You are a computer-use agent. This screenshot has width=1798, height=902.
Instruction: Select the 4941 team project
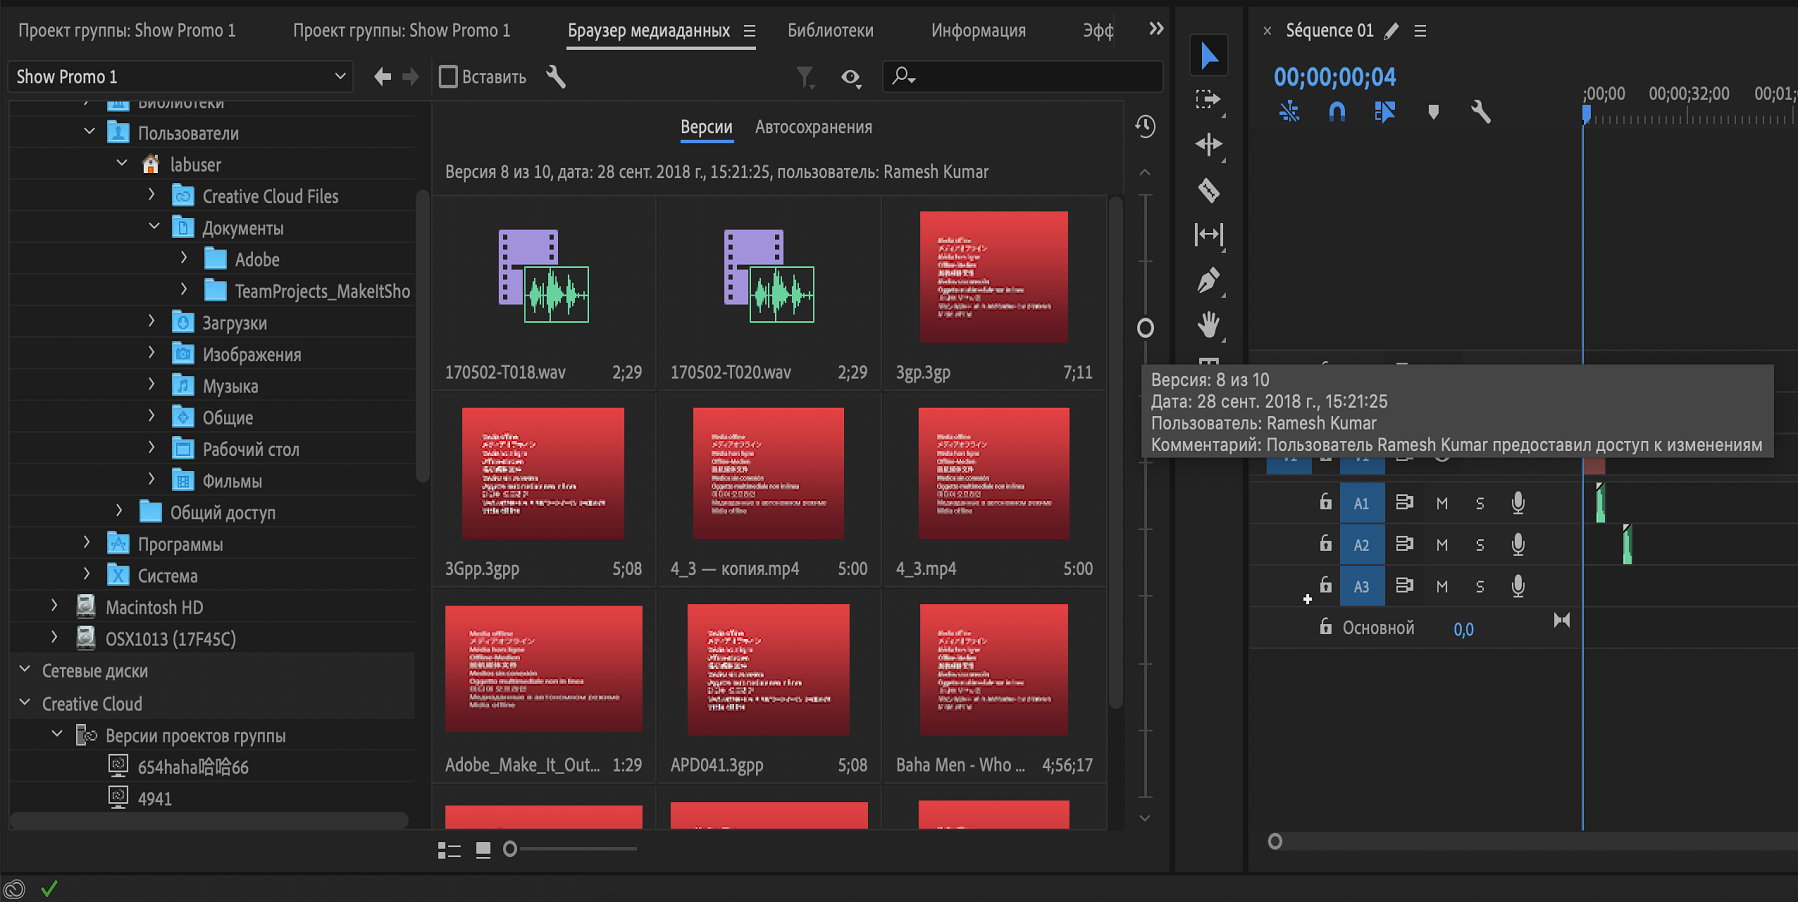(155, 799)
